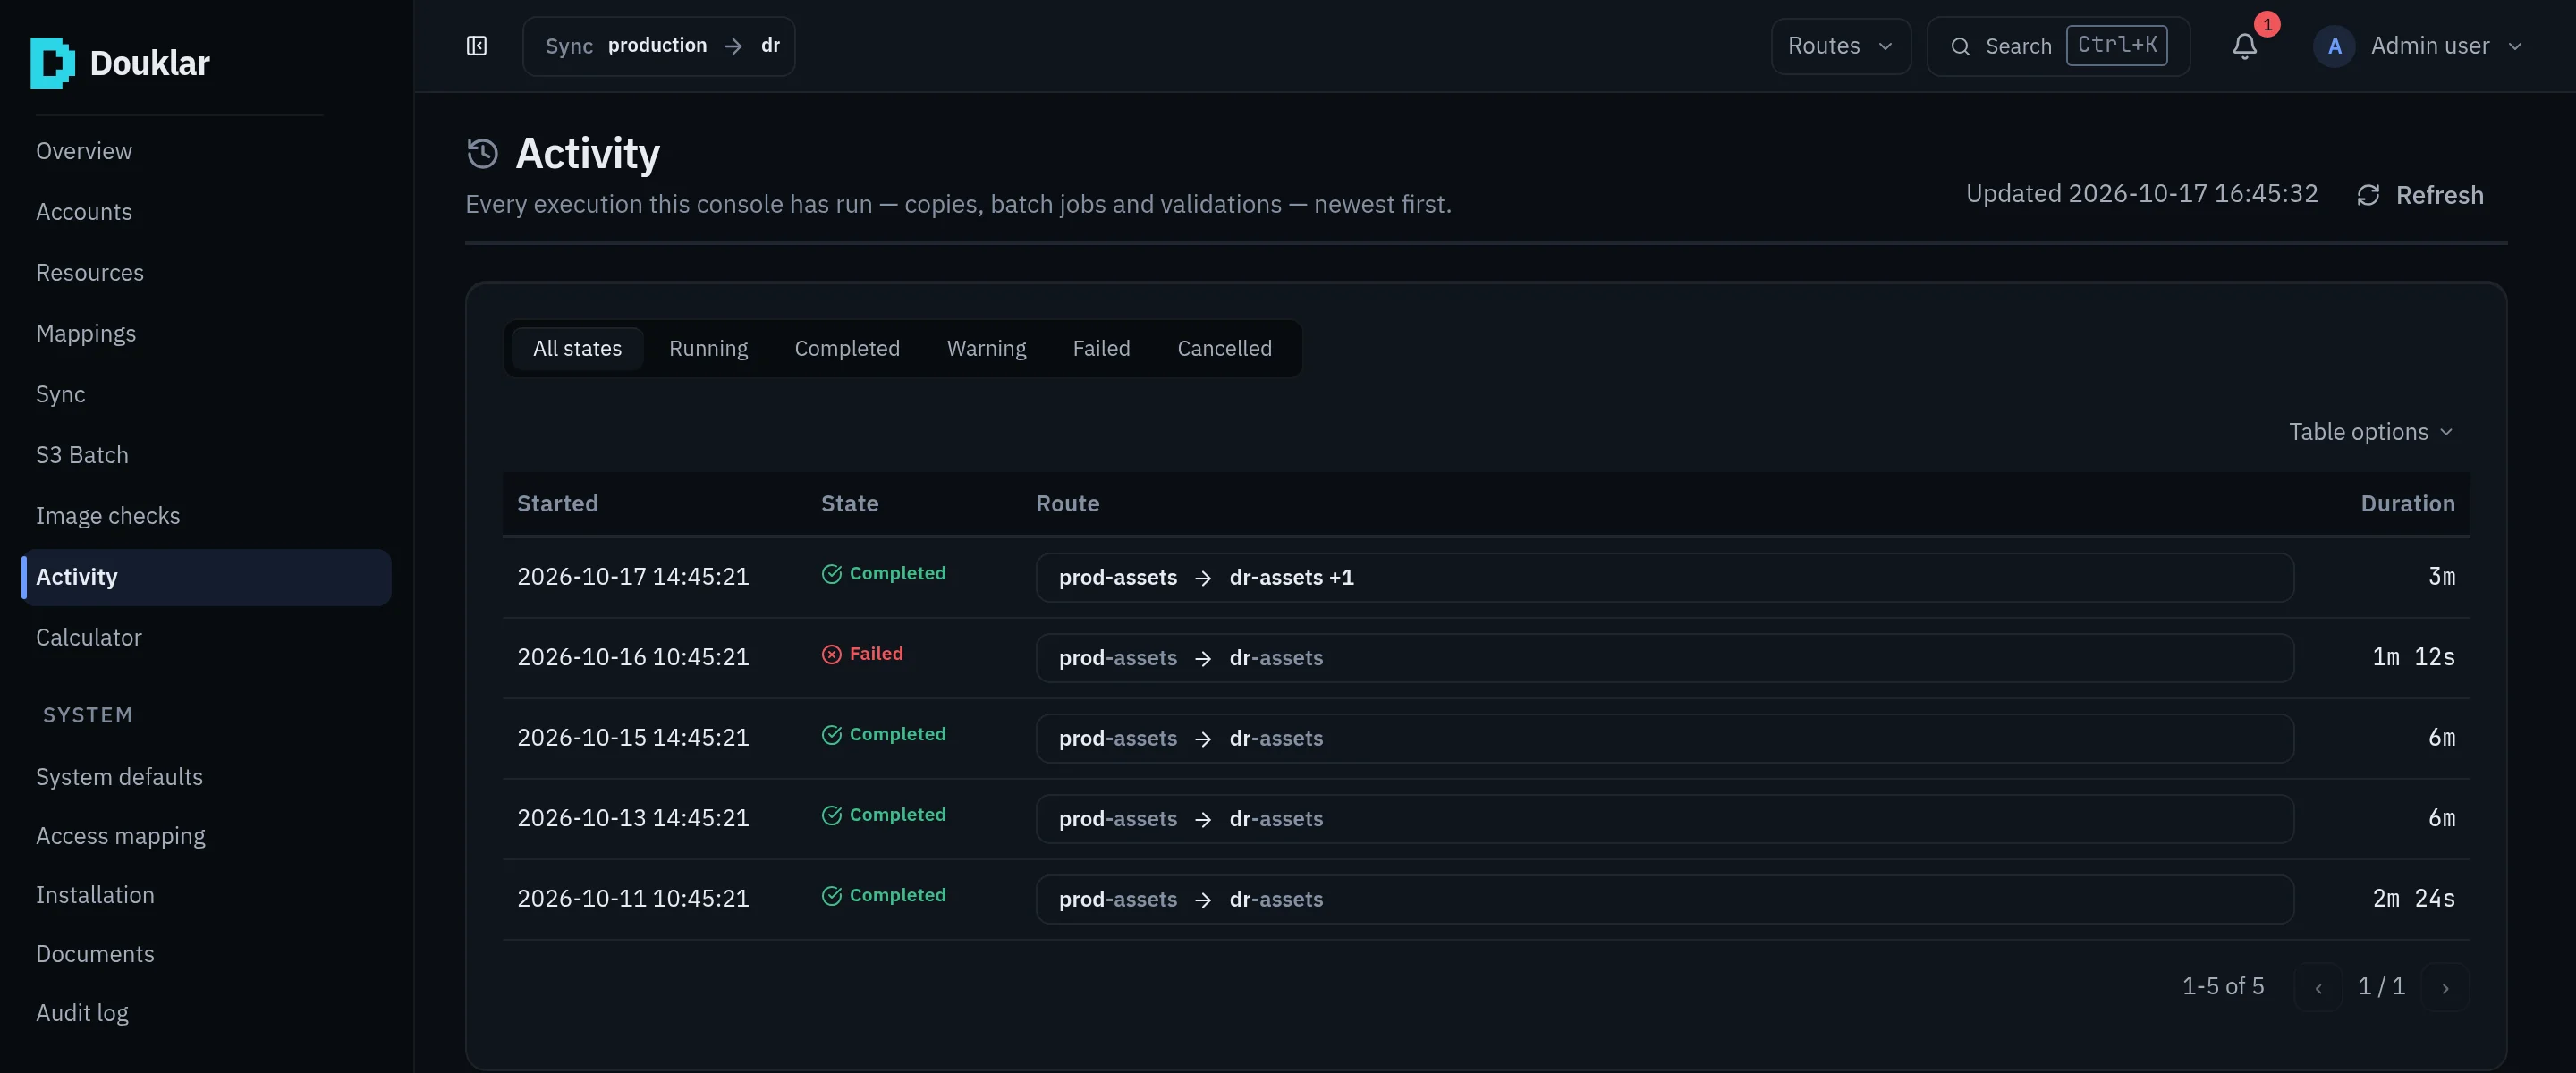
Task: Sort by the Started column header
Action: pos(557,504)
